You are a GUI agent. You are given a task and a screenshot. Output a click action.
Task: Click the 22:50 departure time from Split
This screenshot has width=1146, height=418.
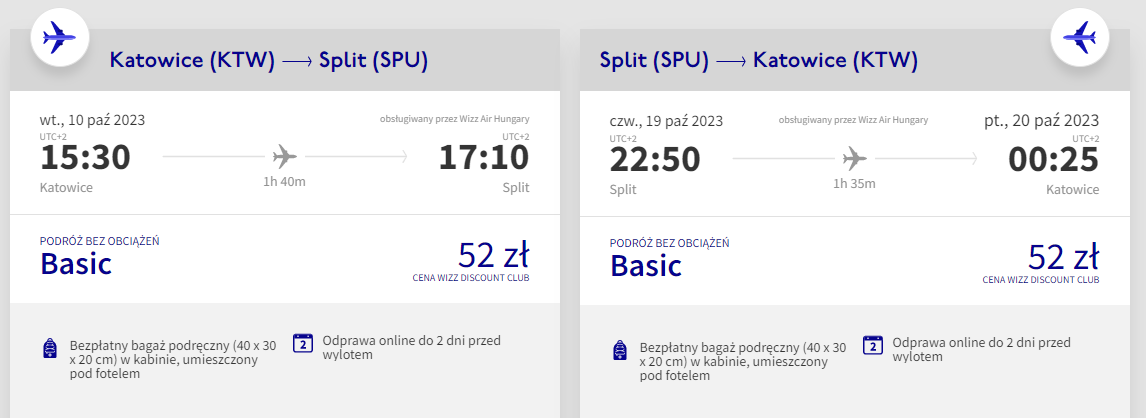(x=655, y=159)
